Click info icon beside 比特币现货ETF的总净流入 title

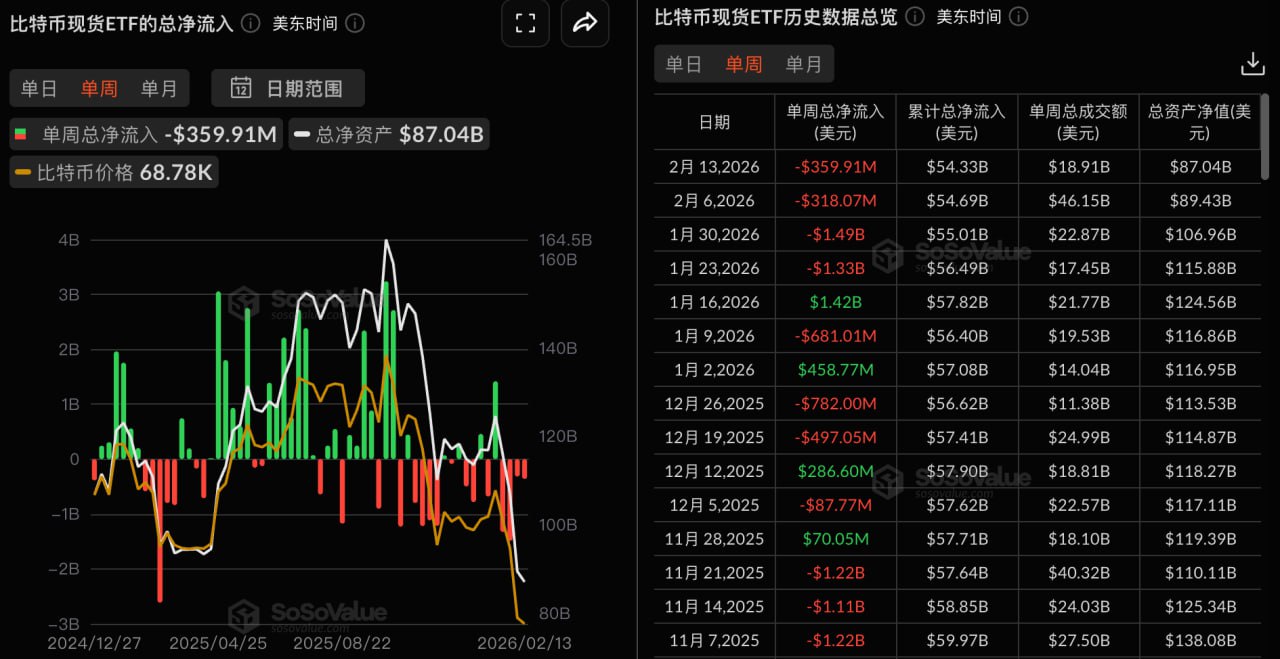251,23
